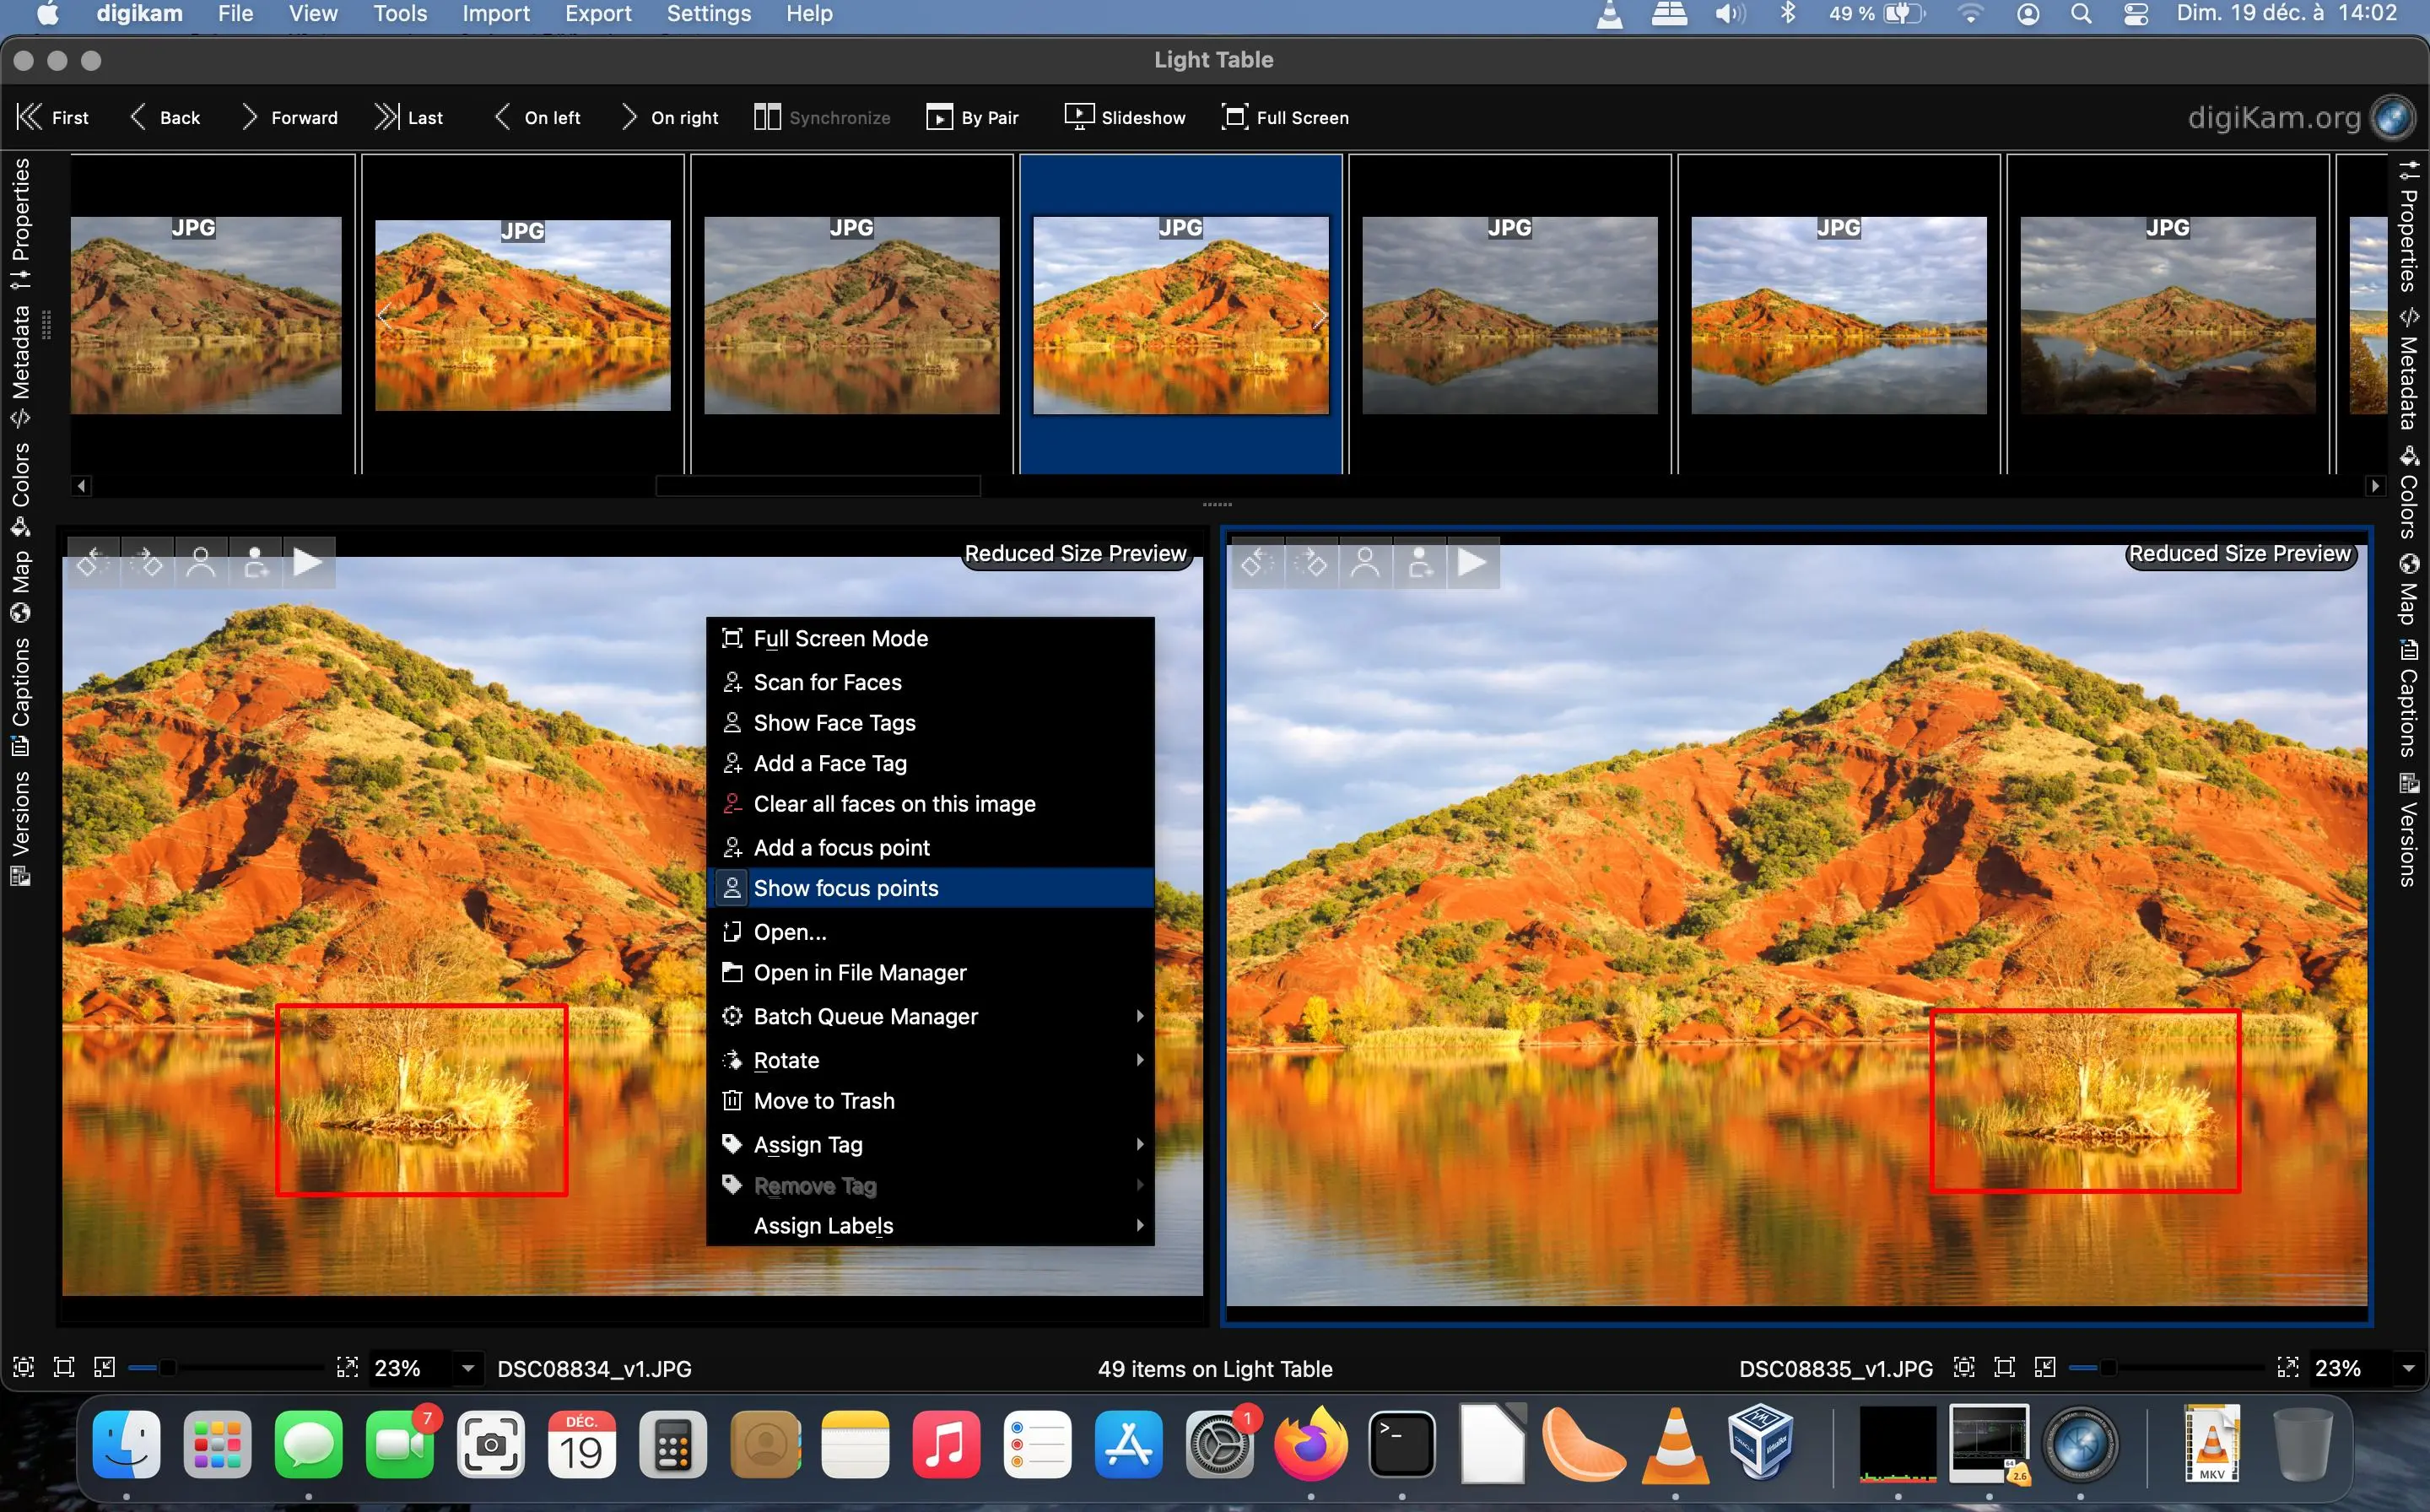Open the Versions sidebar panel

22,810
